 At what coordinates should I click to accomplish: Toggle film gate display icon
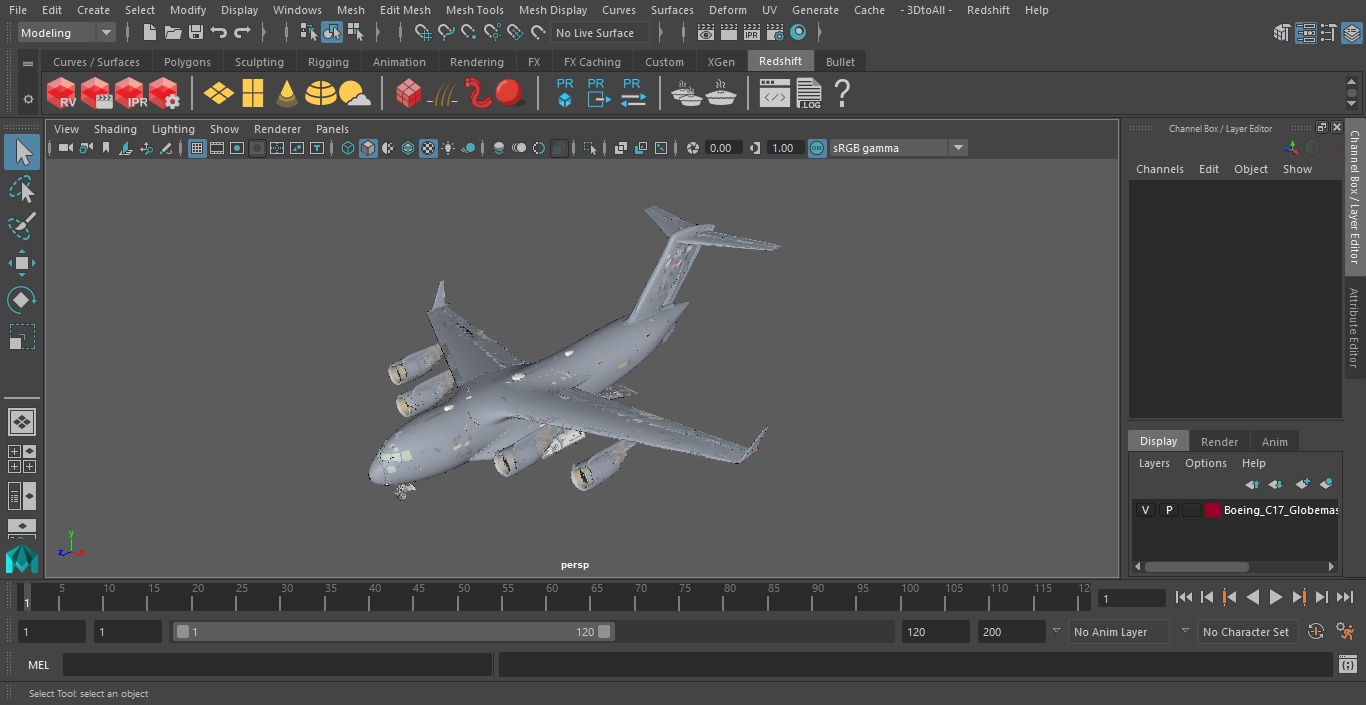point(217,148)
